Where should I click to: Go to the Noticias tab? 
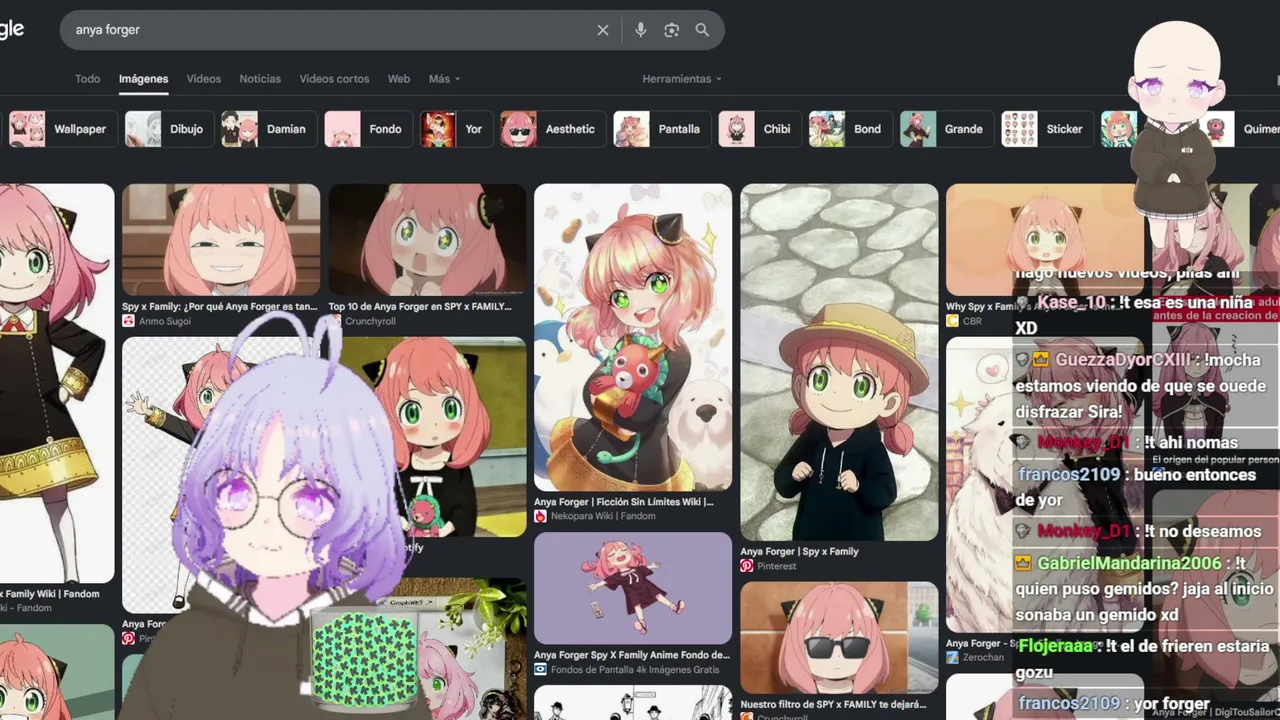coord(260,79)
